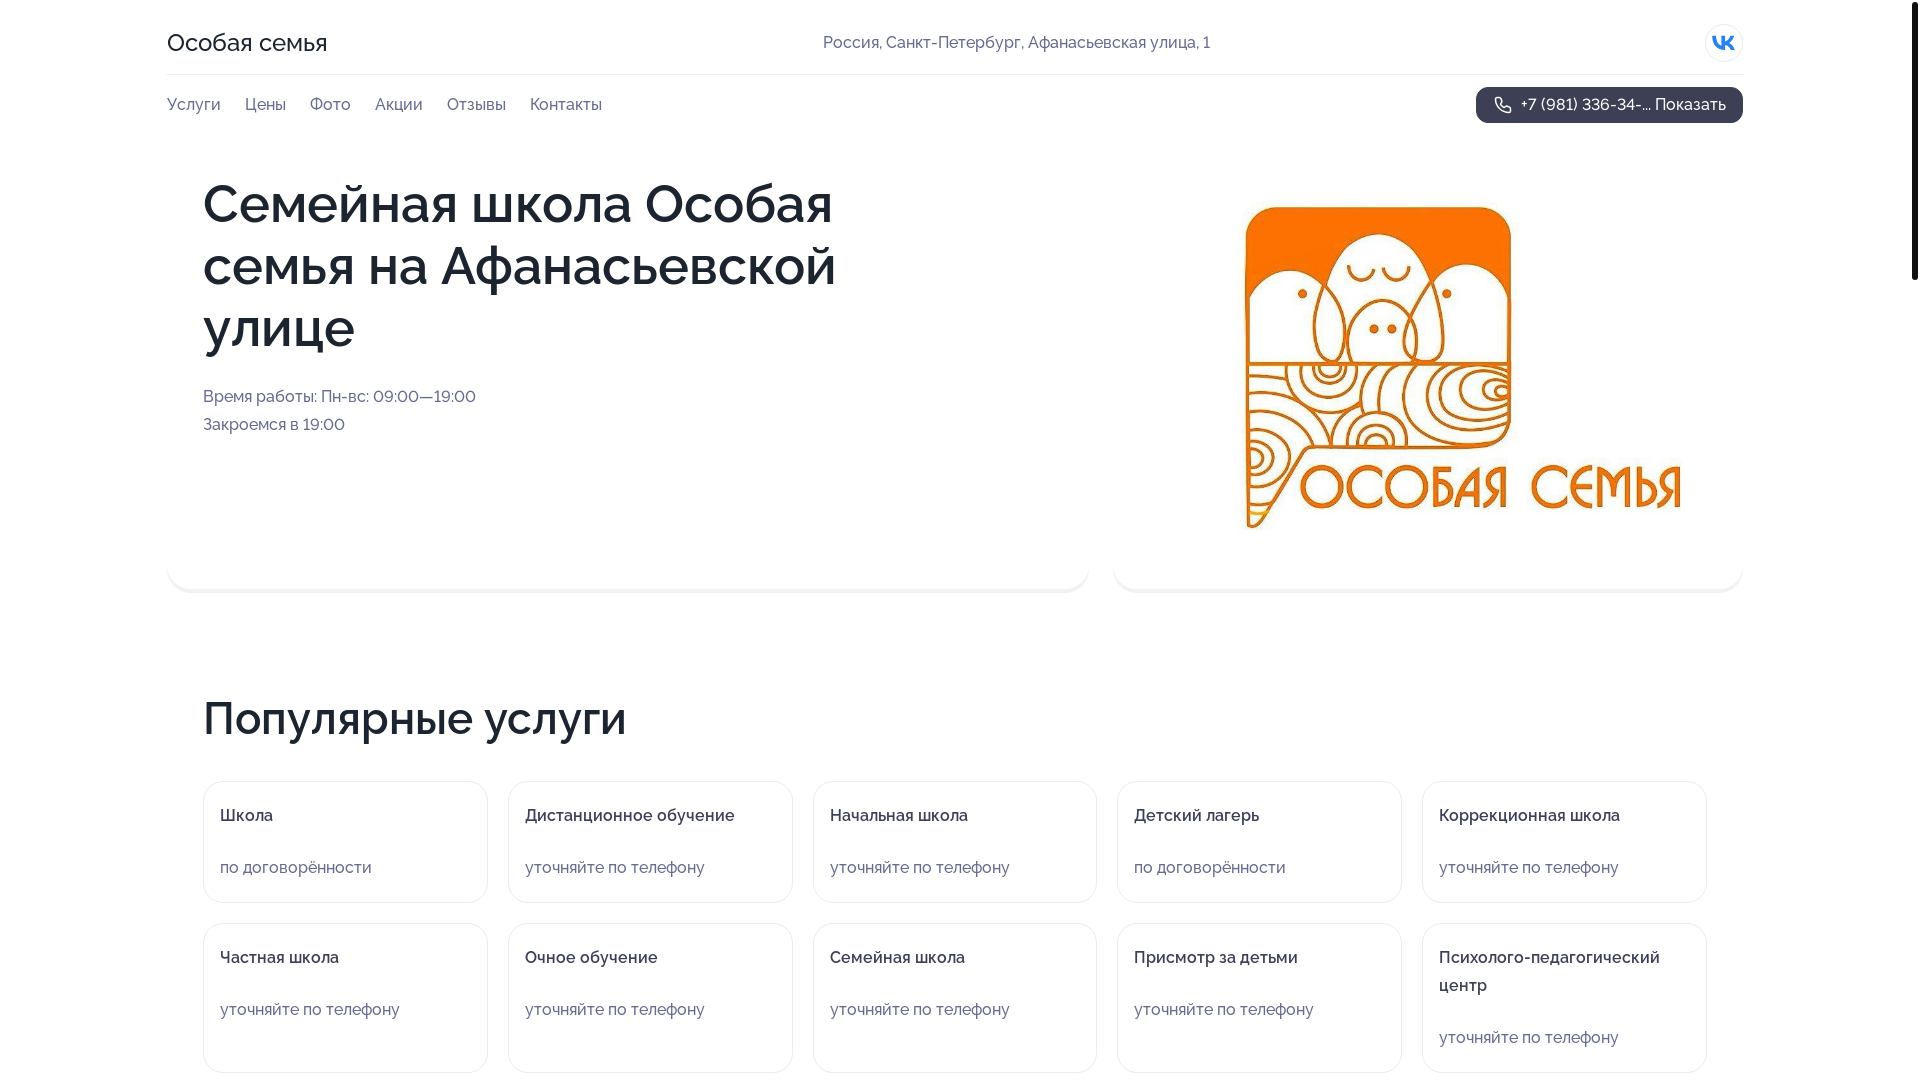This screenshot has height=1080, width=1920.
Task: Open the Школа service card
Action: point(345,842)
